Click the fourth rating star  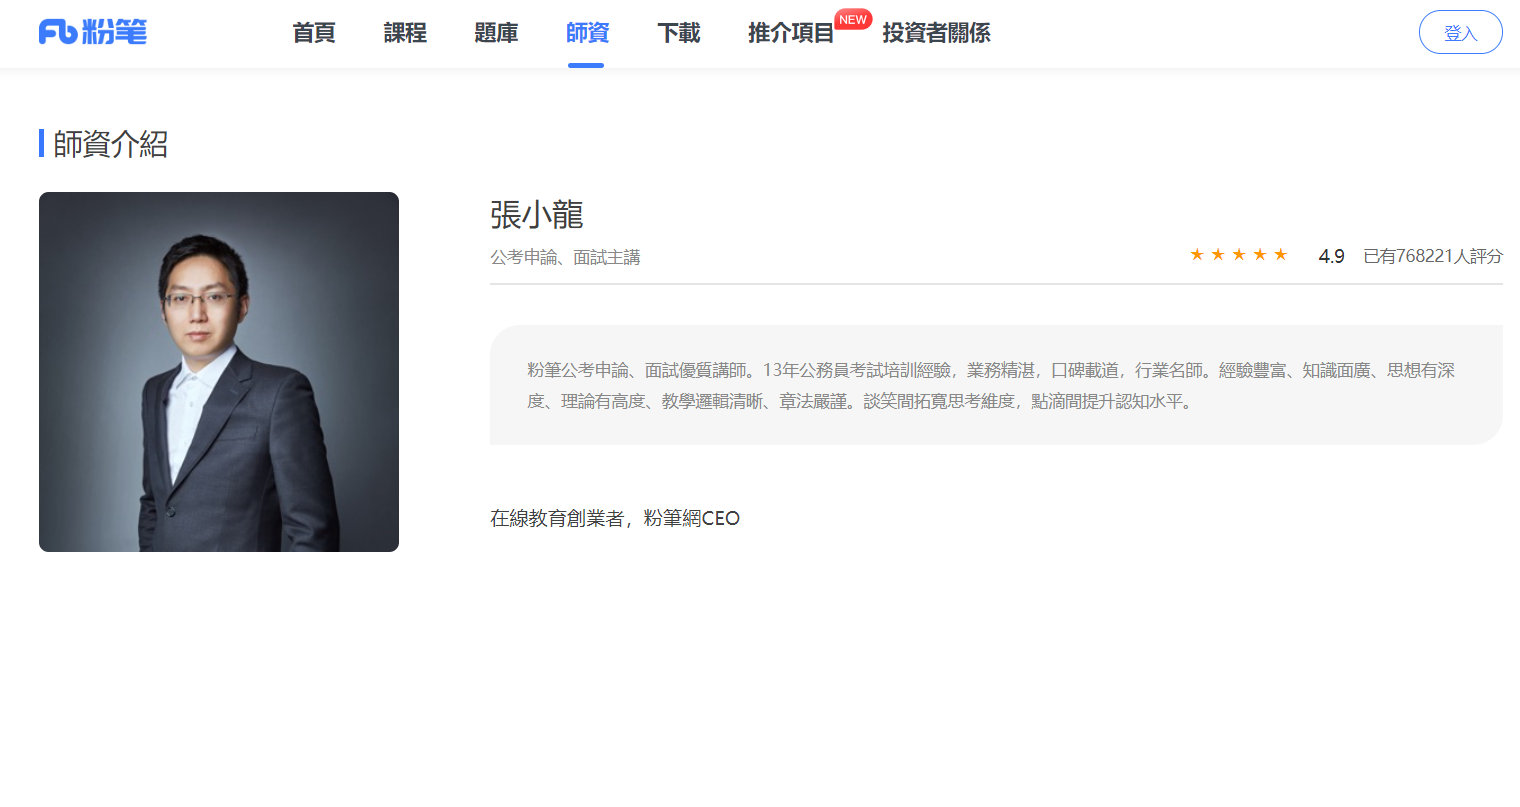(x=1260, y=255)
